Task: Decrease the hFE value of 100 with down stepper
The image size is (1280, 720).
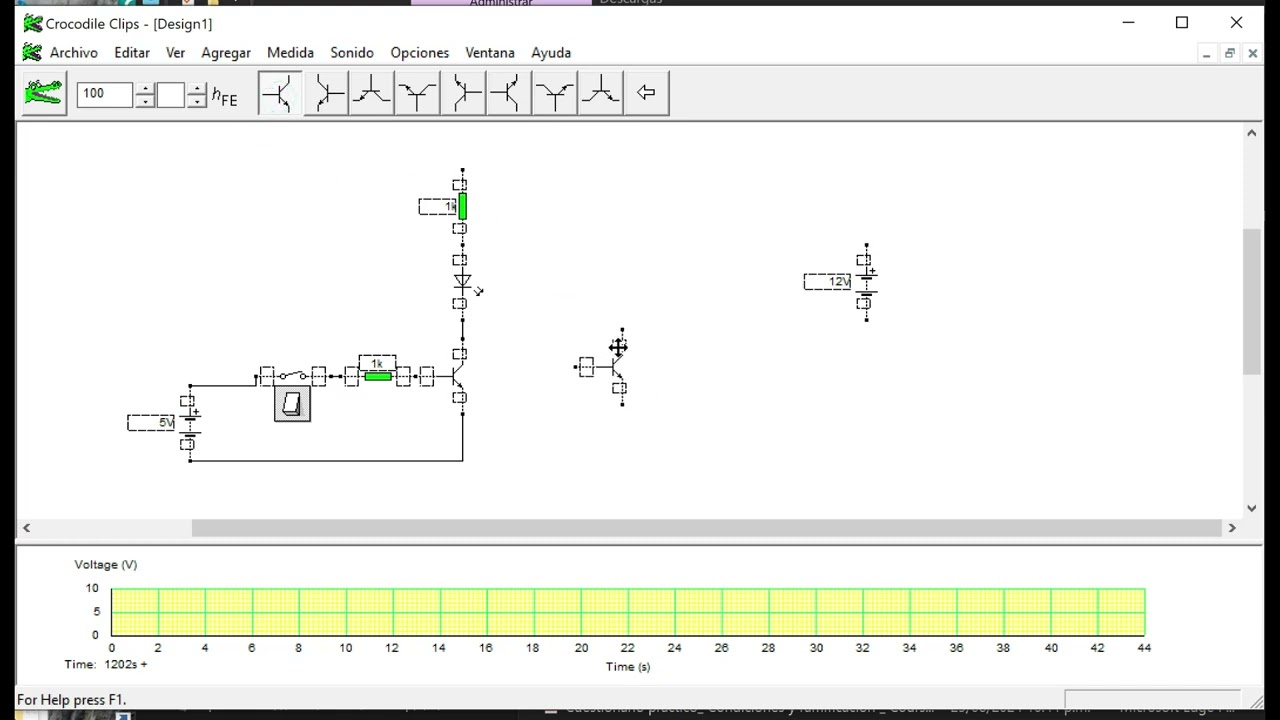Action: point(145,101)
